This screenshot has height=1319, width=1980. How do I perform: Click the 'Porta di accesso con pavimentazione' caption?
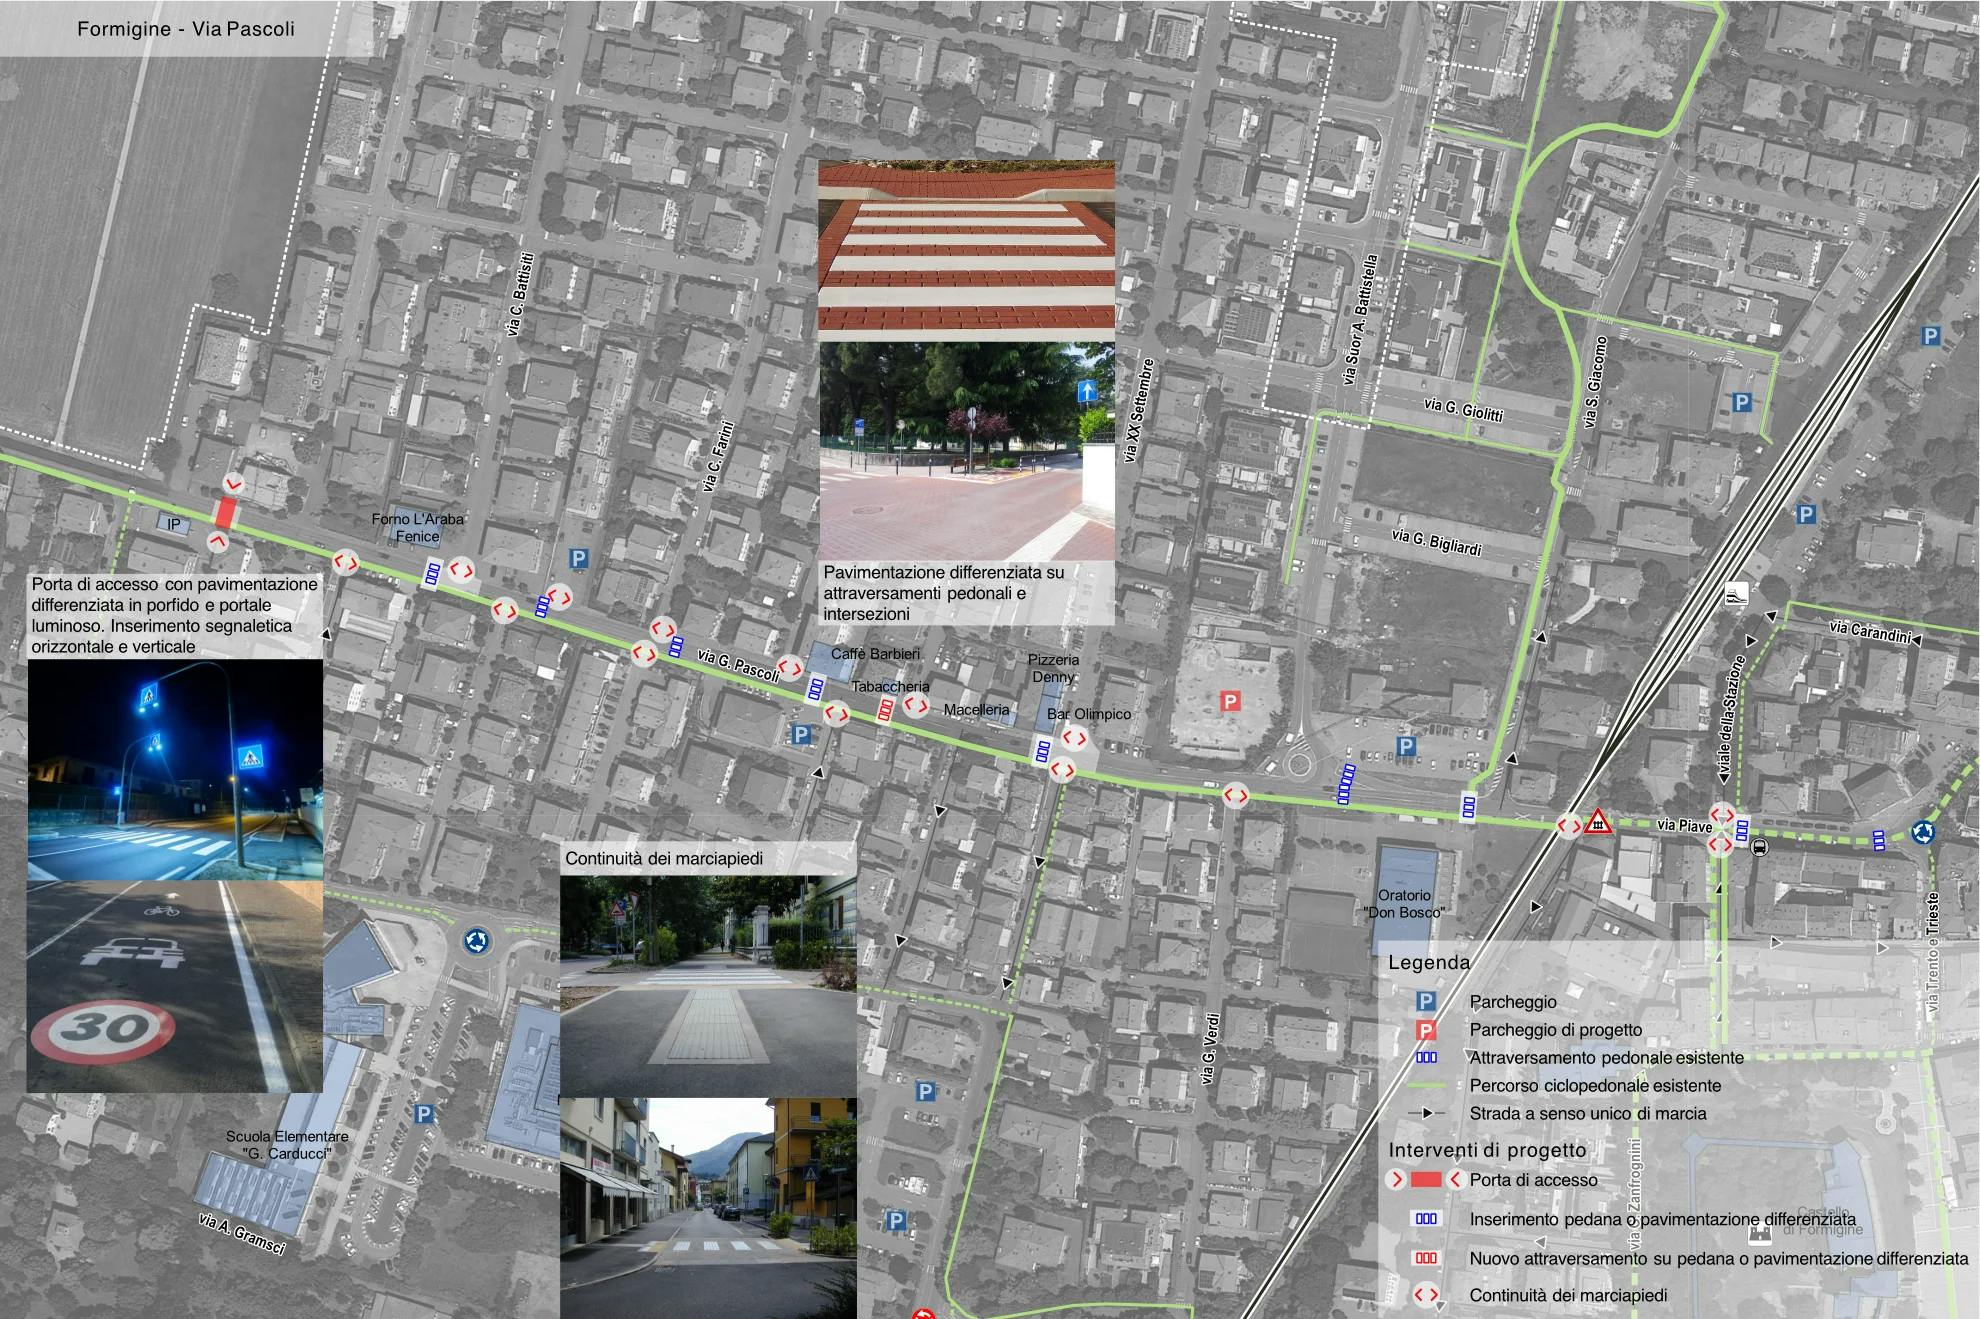(174, 615)
